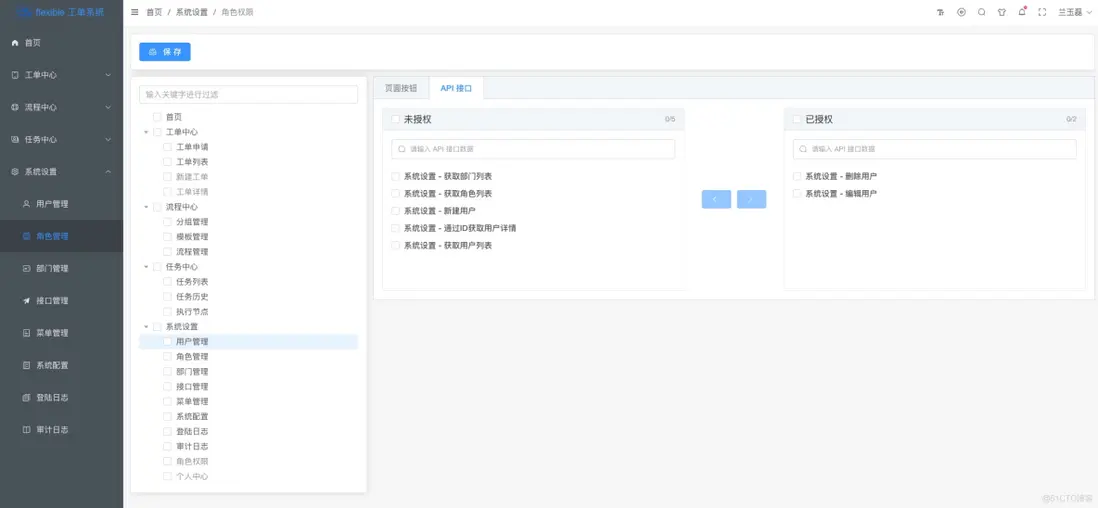This screenshot has width=1098, height=508.
Task: Click the 系统设置 breadcrumb link
Action: point(191,12)
